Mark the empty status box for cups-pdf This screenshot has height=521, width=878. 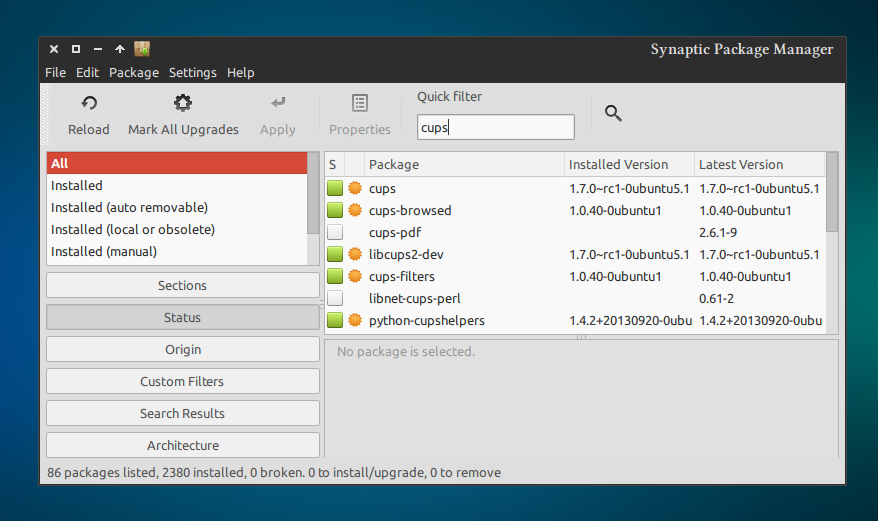pos(335,232)
